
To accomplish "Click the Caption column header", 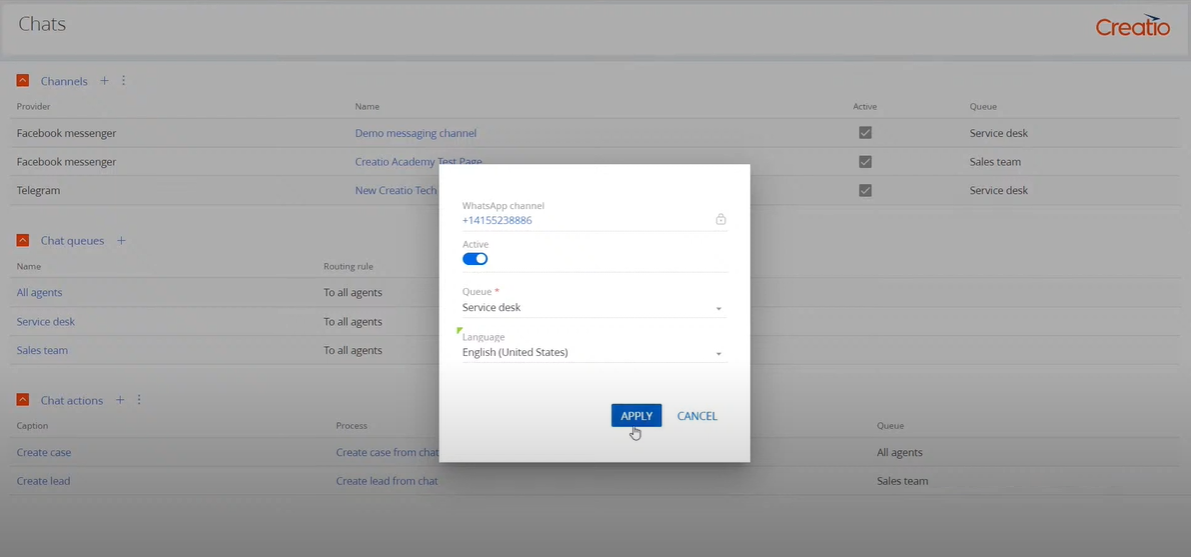I will [x=33, y=426].
